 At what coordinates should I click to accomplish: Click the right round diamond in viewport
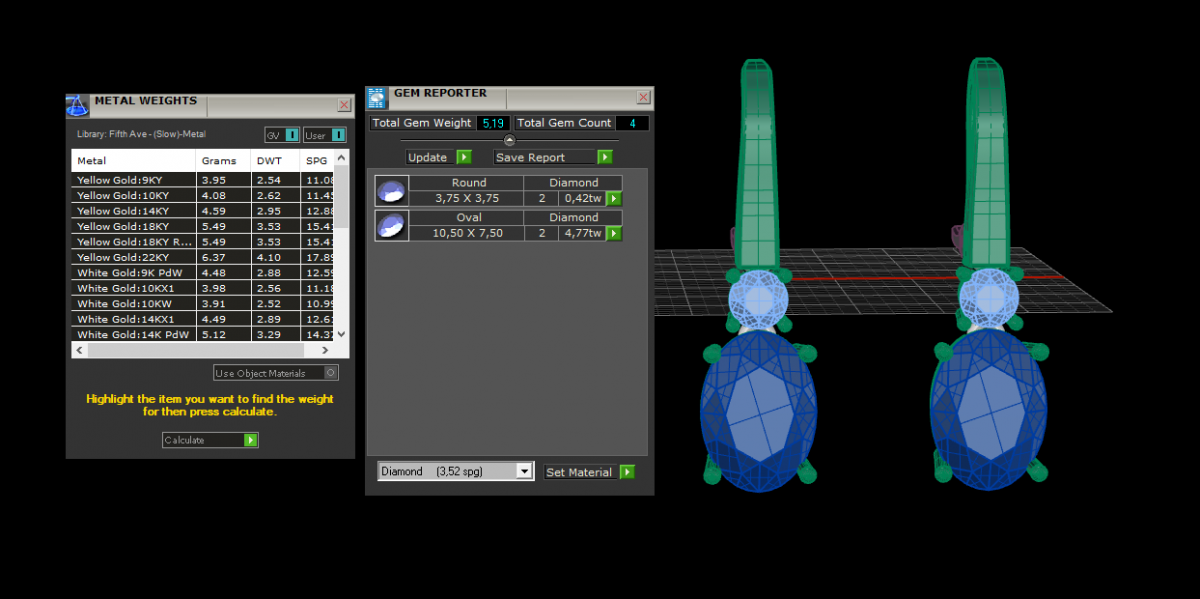coord(988,298)
